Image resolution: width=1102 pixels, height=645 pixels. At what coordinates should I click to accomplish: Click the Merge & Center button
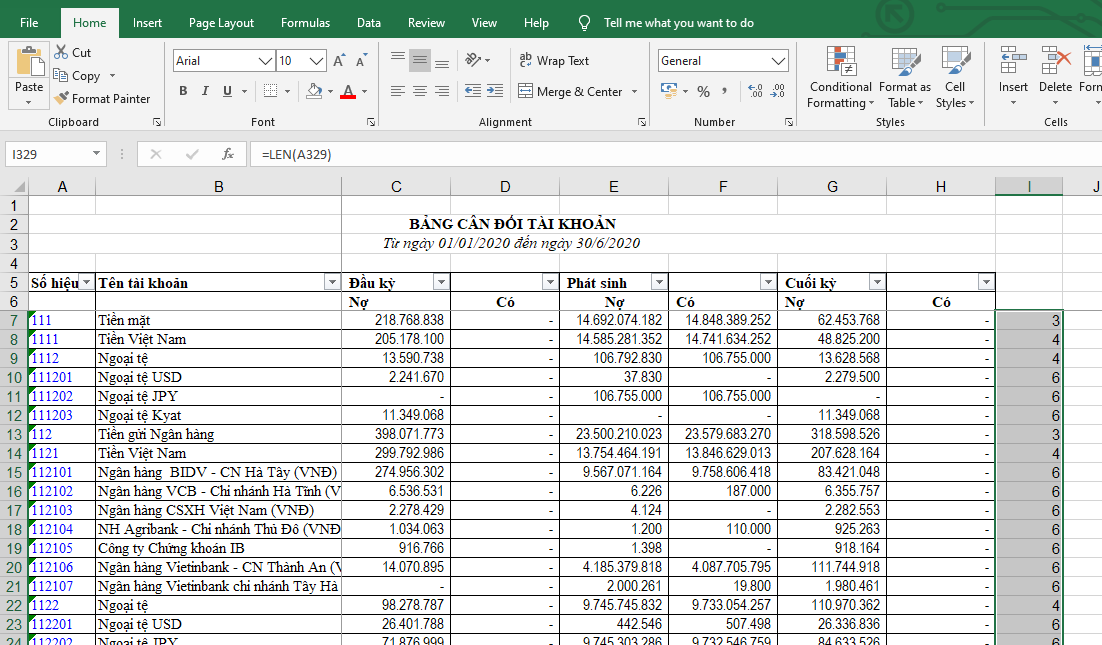pos(570,92)
